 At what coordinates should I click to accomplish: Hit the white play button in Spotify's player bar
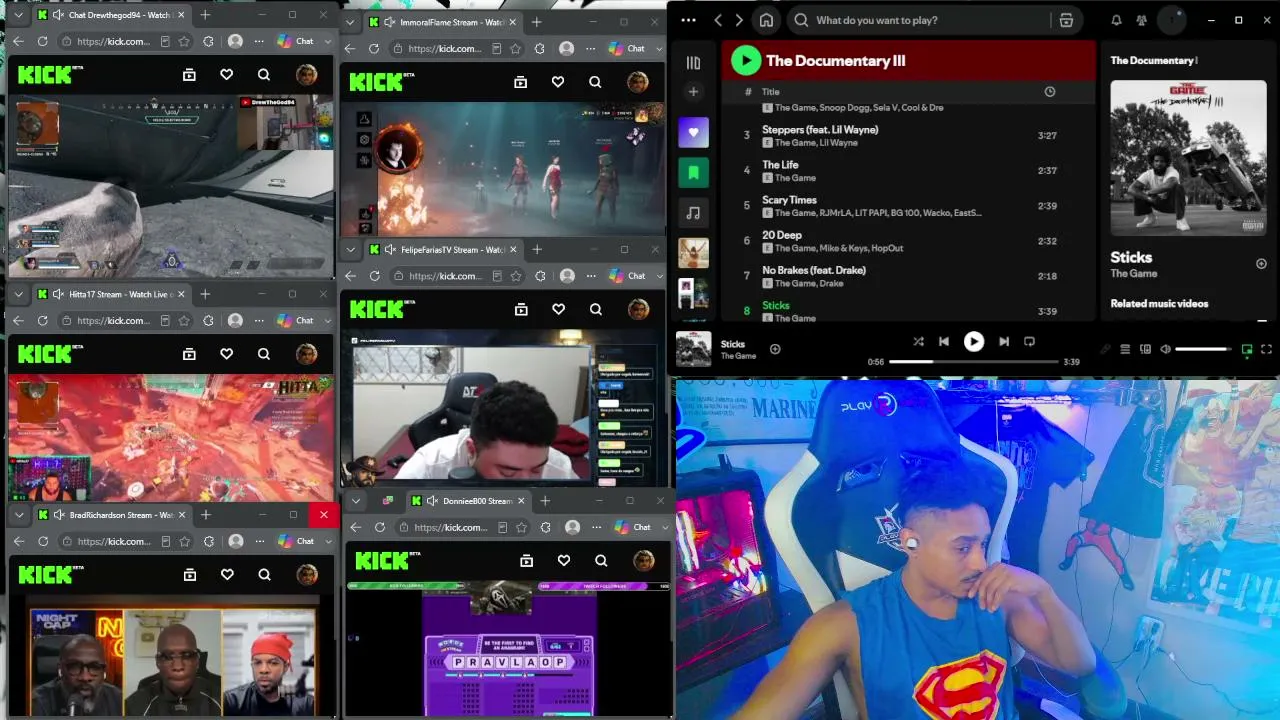(973, 342)
